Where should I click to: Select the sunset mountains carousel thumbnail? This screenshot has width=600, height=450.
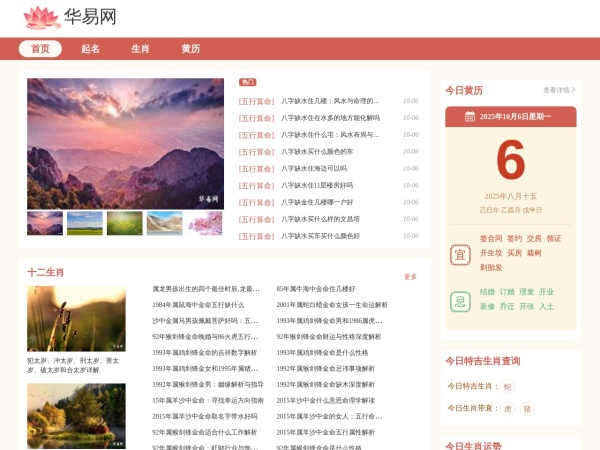45,223
